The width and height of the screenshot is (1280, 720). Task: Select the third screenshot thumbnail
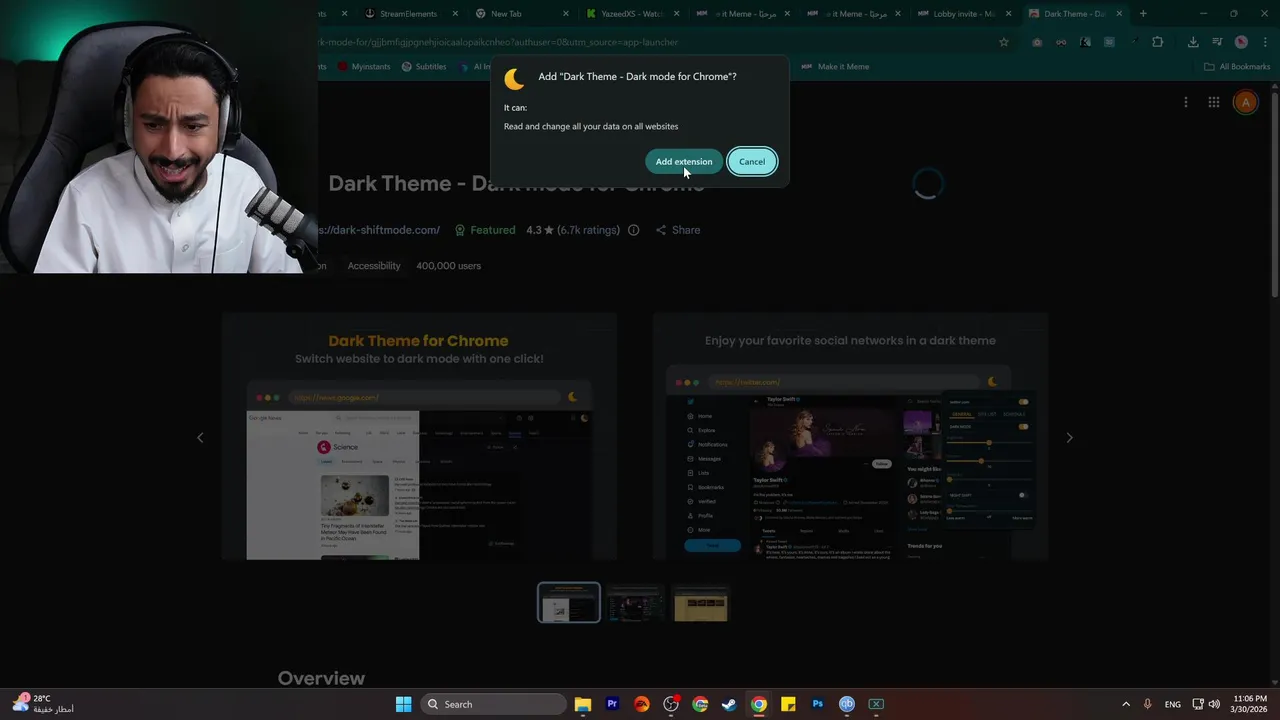tap(701, 602)
